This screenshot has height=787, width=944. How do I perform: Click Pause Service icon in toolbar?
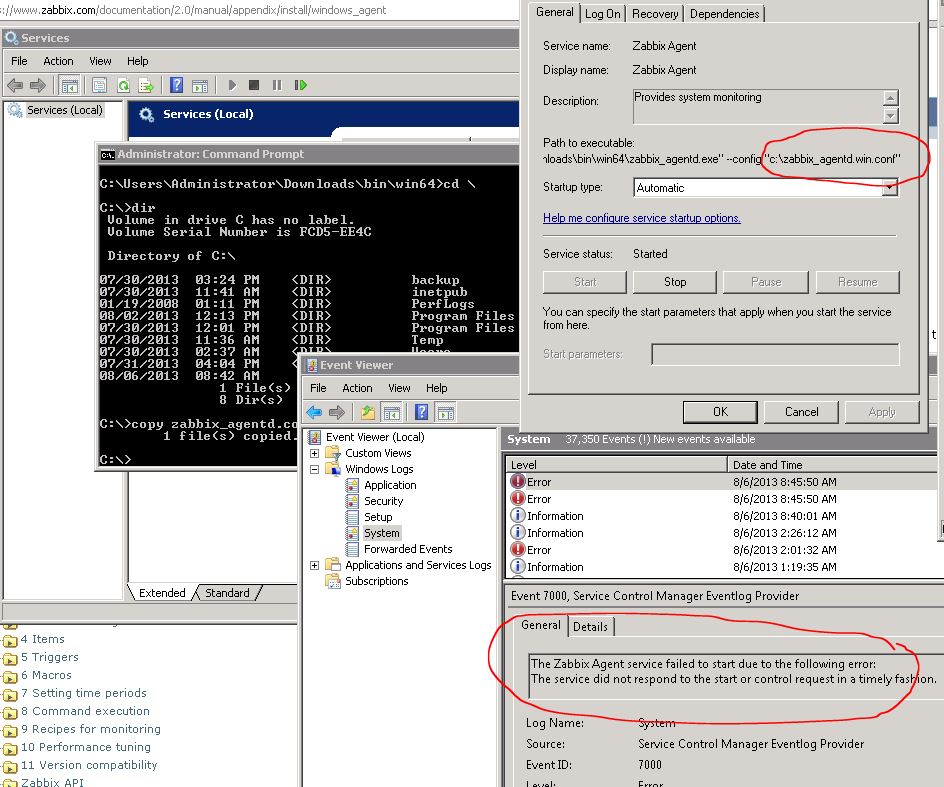[277, 86]
